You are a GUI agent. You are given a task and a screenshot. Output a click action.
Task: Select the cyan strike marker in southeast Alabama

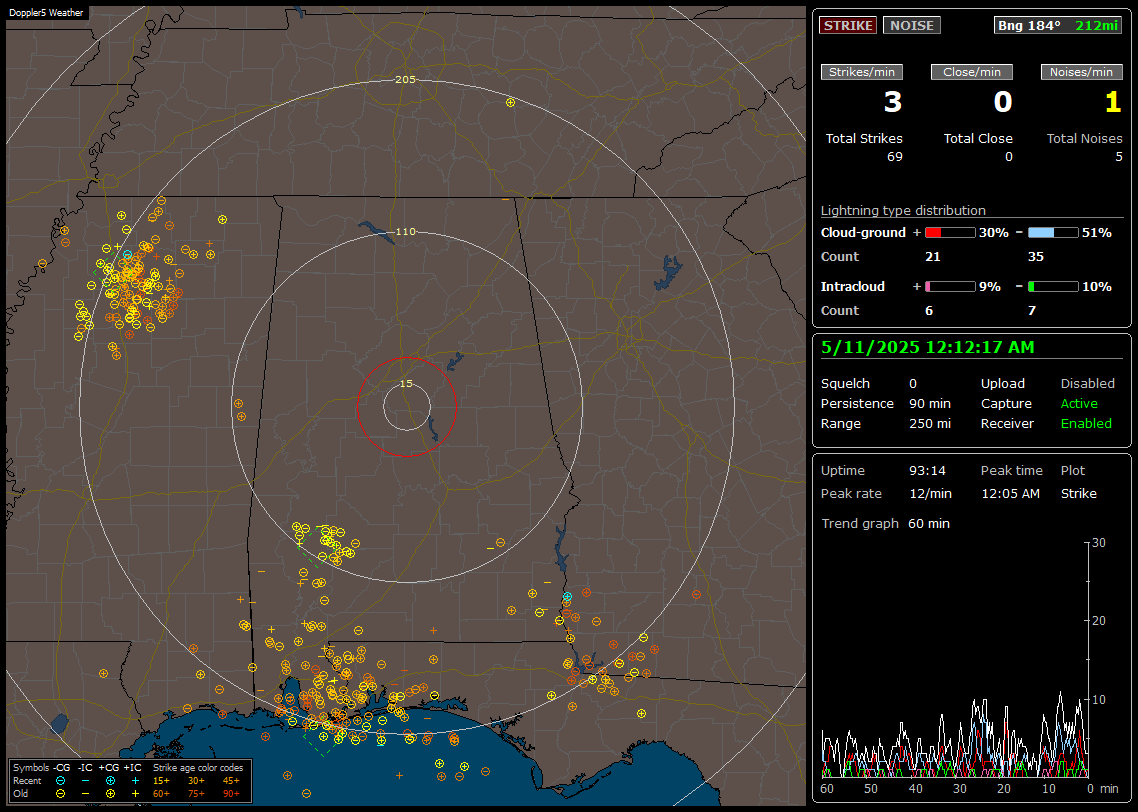click(568, 596)
